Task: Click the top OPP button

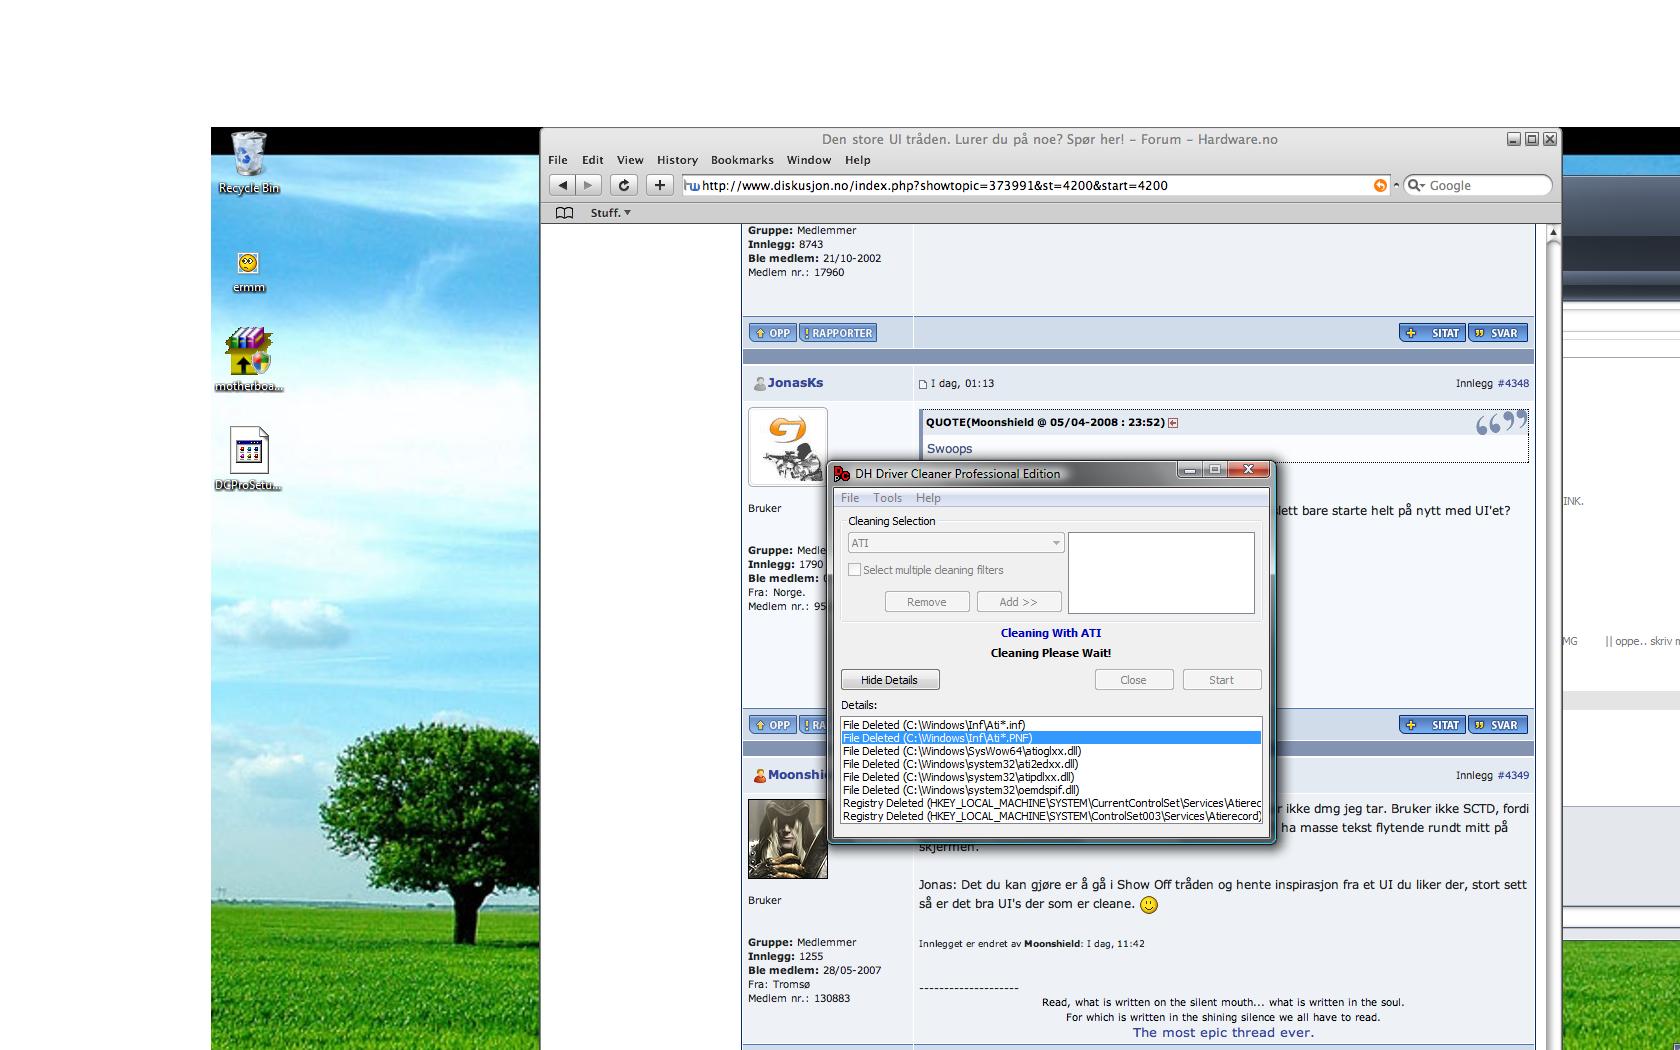Action: pos(773,333)
